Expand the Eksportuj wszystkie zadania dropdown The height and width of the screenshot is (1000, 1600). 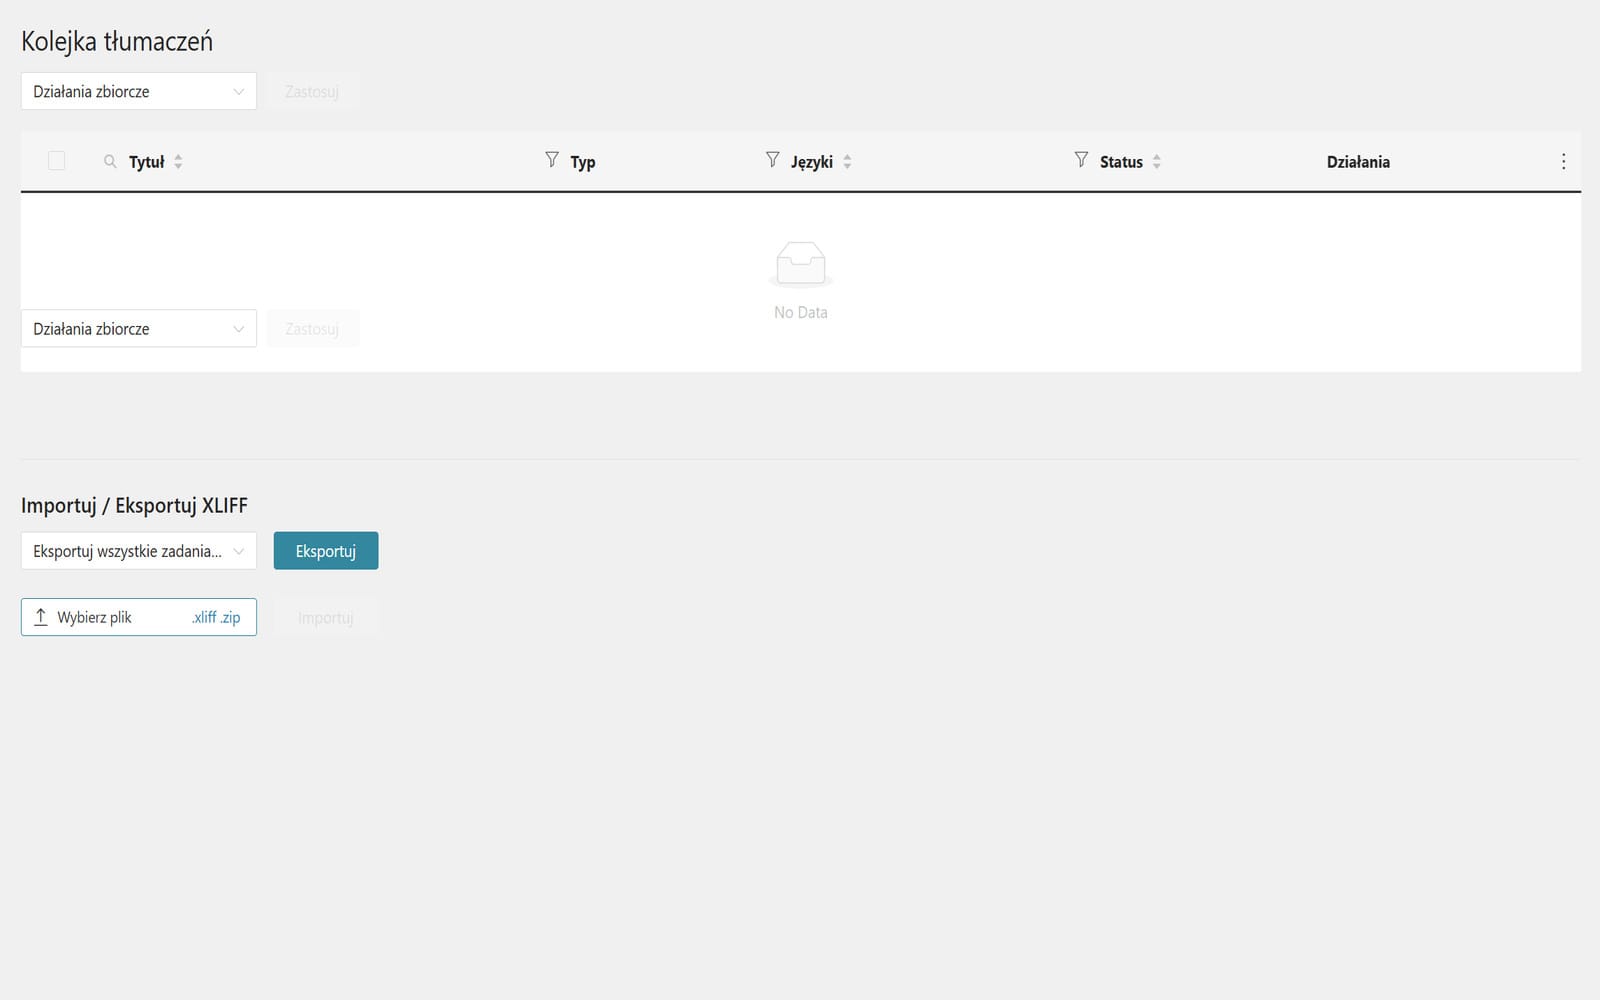[x=139, y=551]
